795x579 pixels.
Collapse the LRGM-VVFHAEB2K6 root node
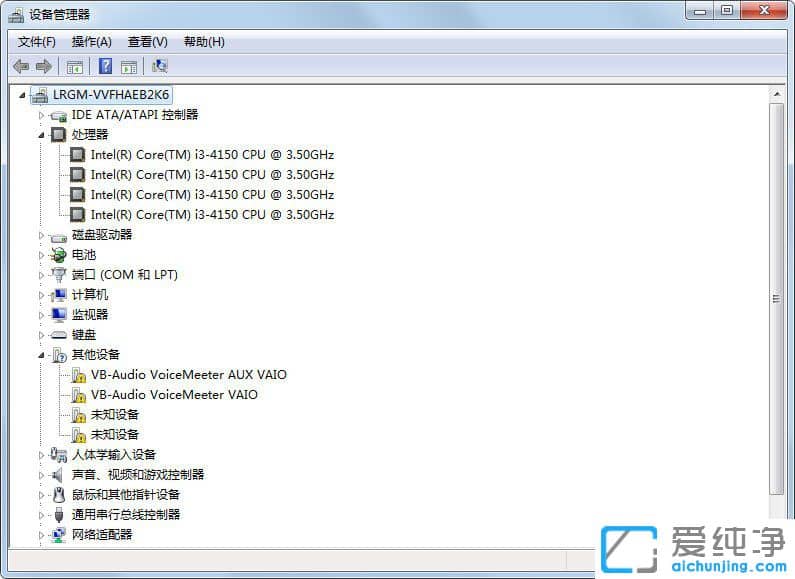tap(22, 95)
